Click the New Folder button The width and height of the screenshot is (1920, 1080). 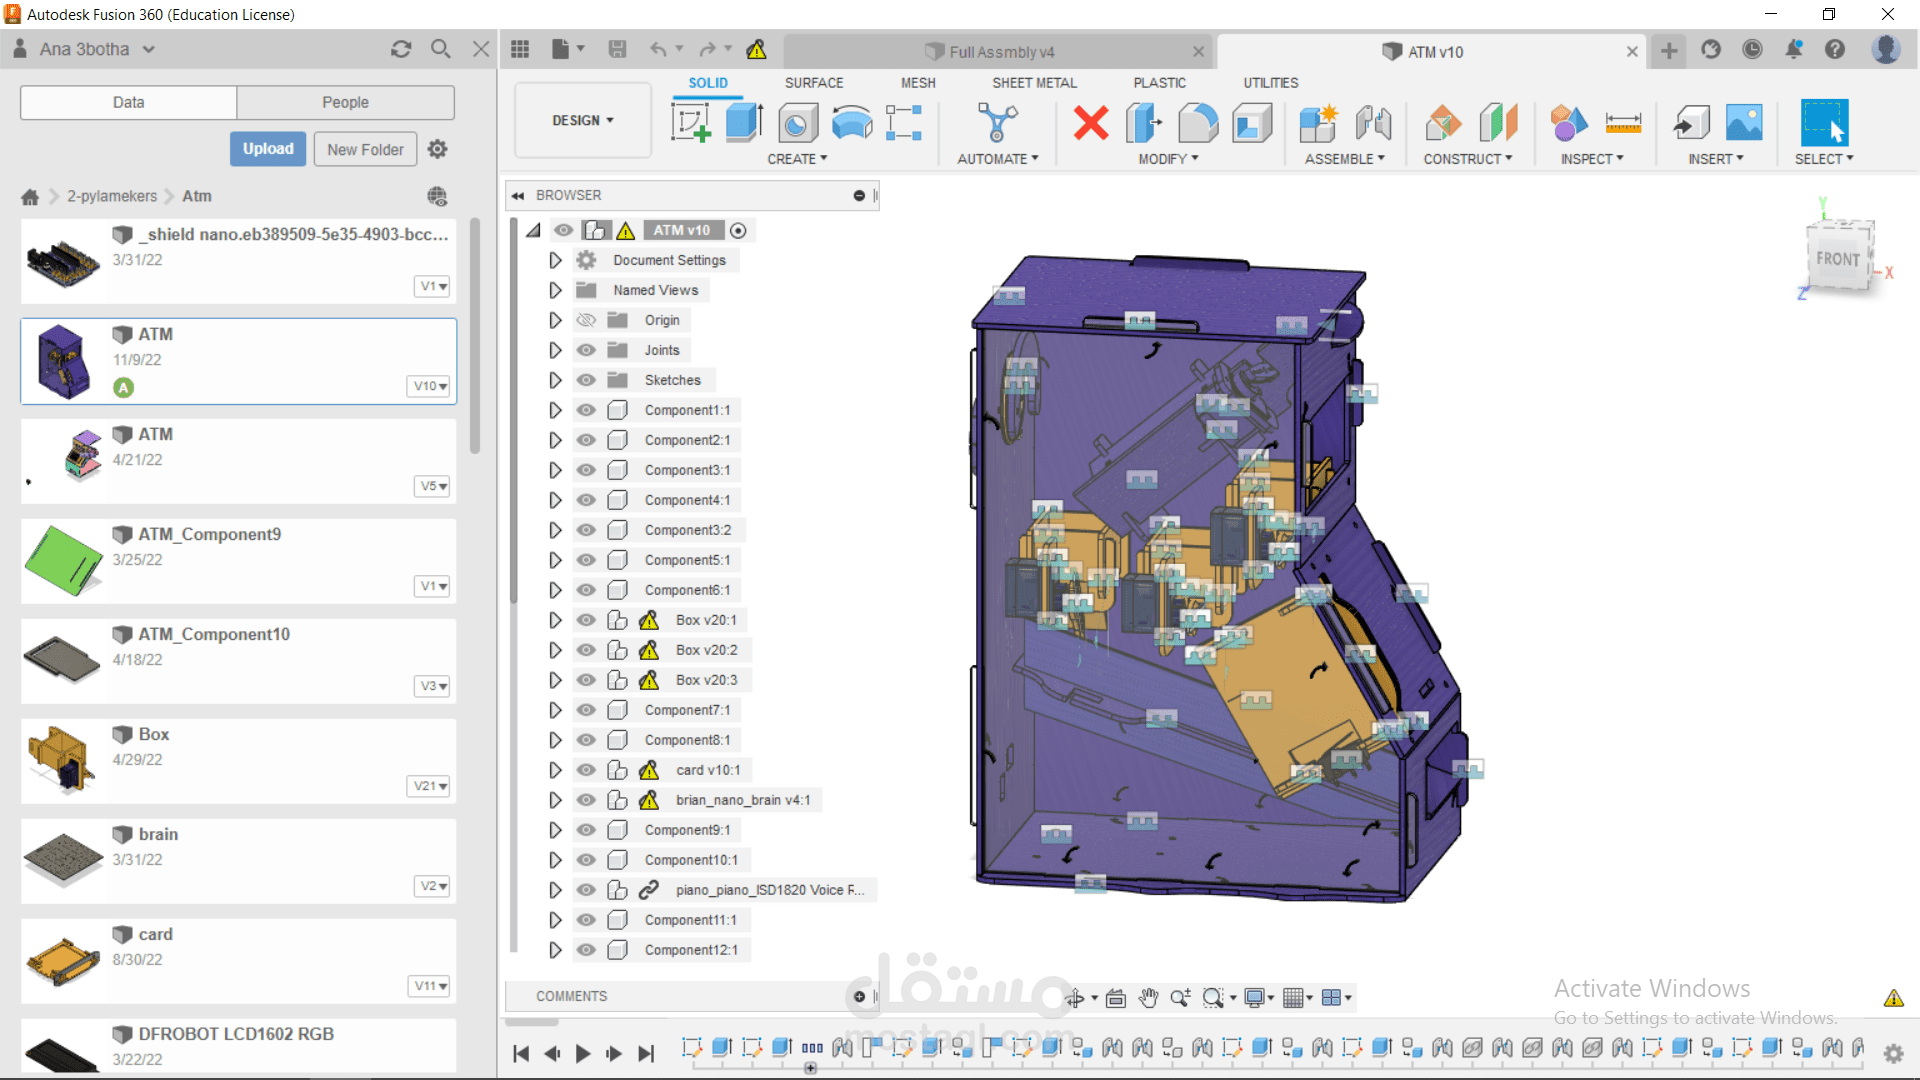coord(365,149)
